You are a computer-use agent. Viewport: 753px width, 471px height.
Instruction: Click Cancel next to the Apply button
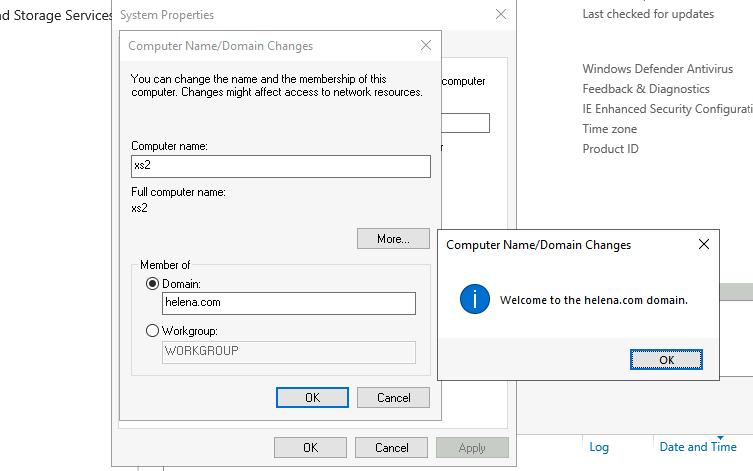click(x=391, y=448)
